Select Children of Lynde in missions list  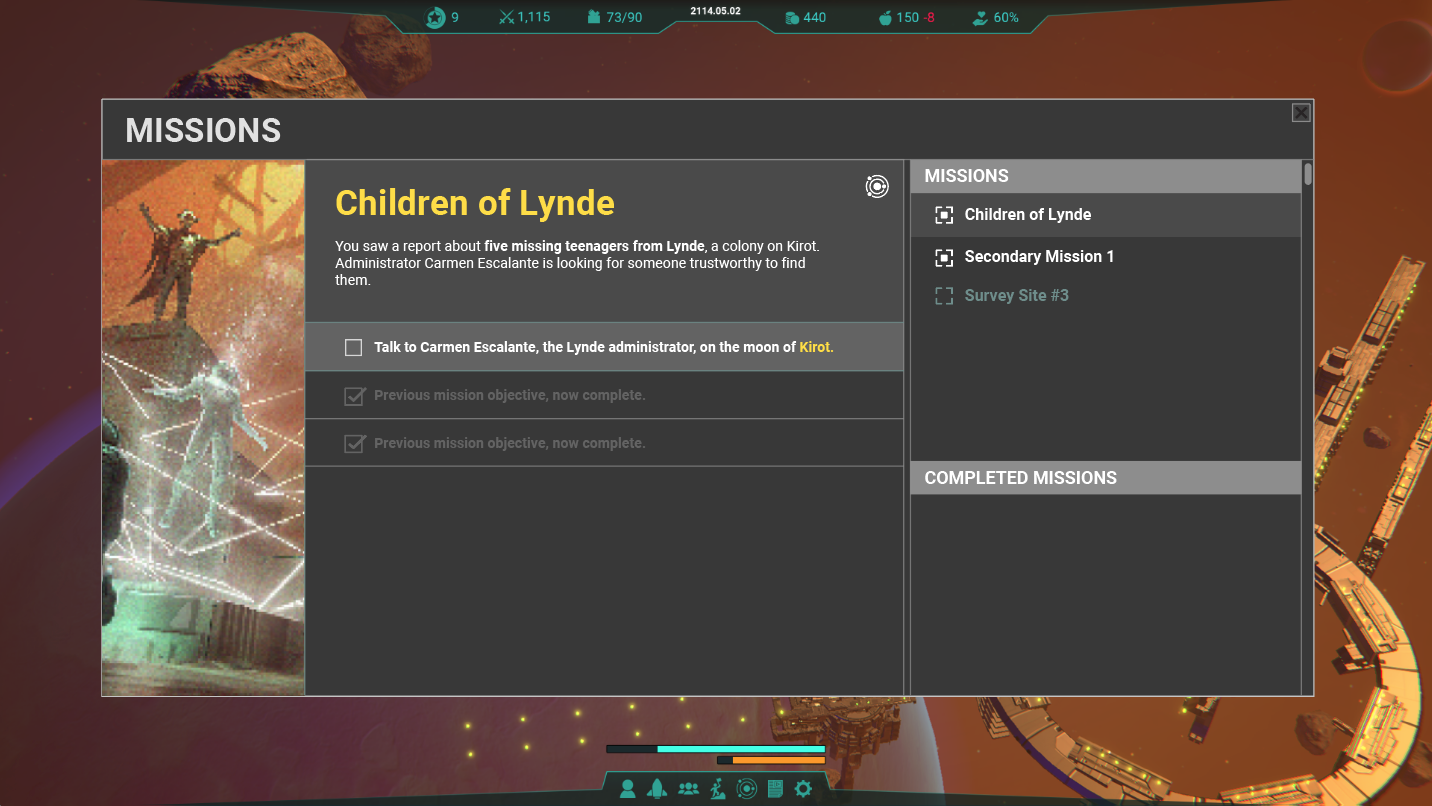1106,215
